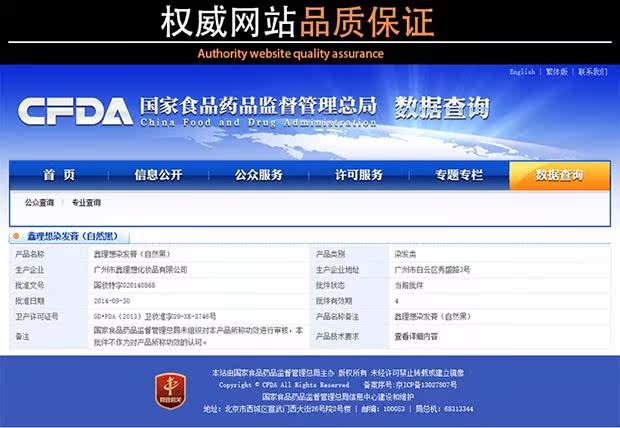Click the 产品名称 label
Viewport: 620px width, 428px height.
[30, 254]
